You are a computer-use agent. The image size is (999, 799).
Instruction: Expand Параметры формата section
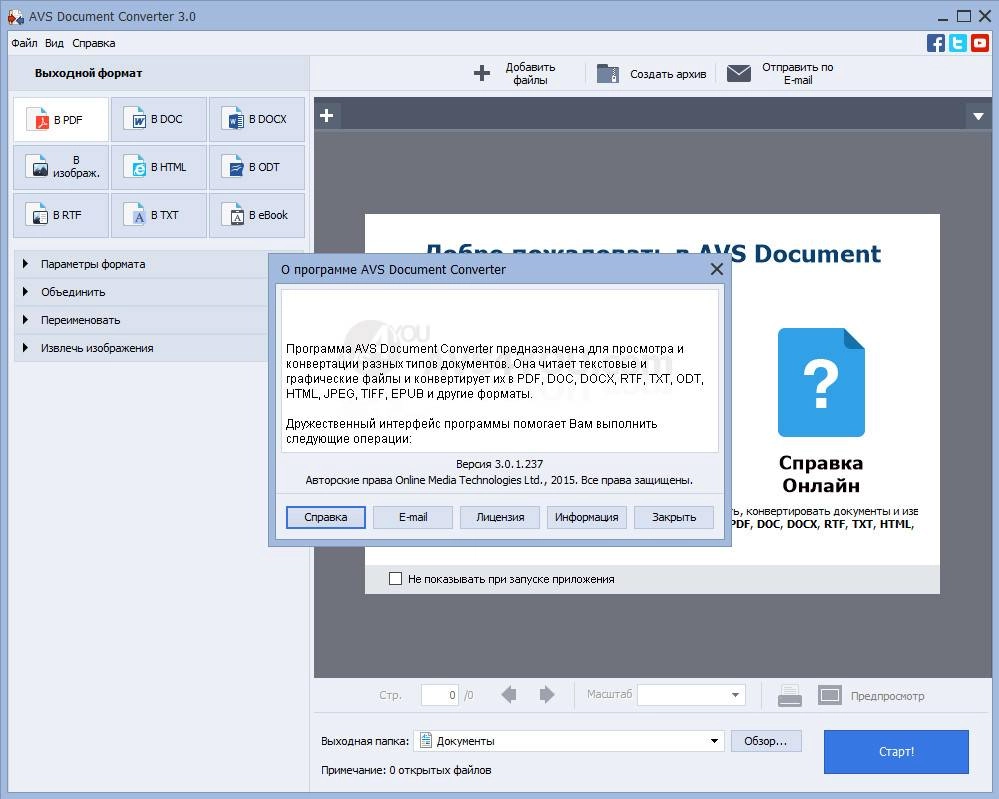tap(141, 264)
